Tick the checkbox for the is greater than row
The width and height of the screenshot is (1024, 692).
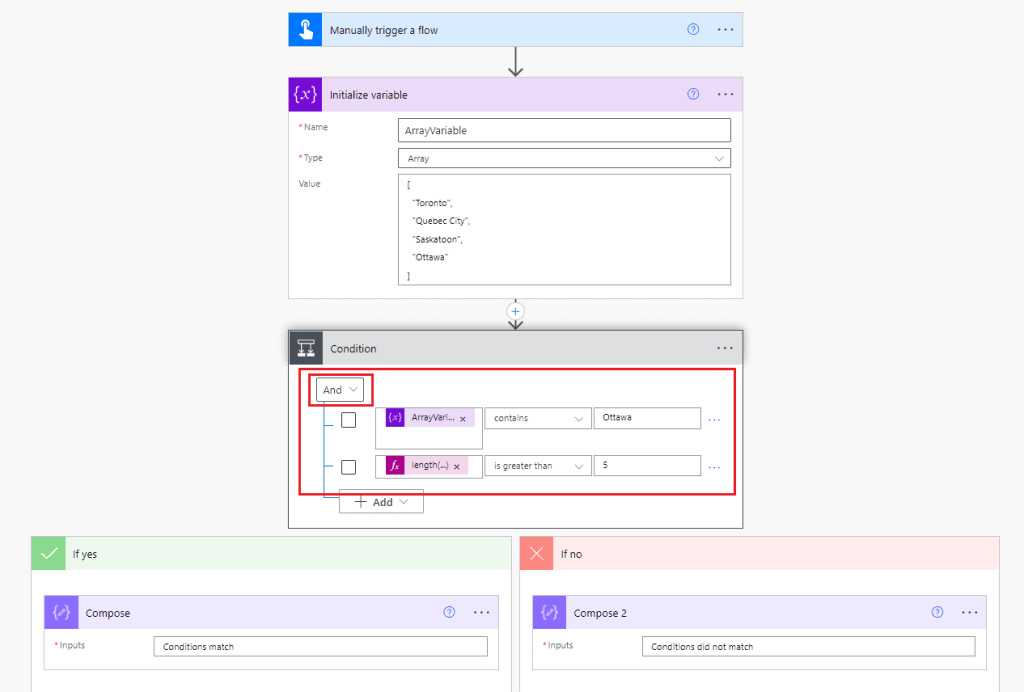tap(349, 467)
